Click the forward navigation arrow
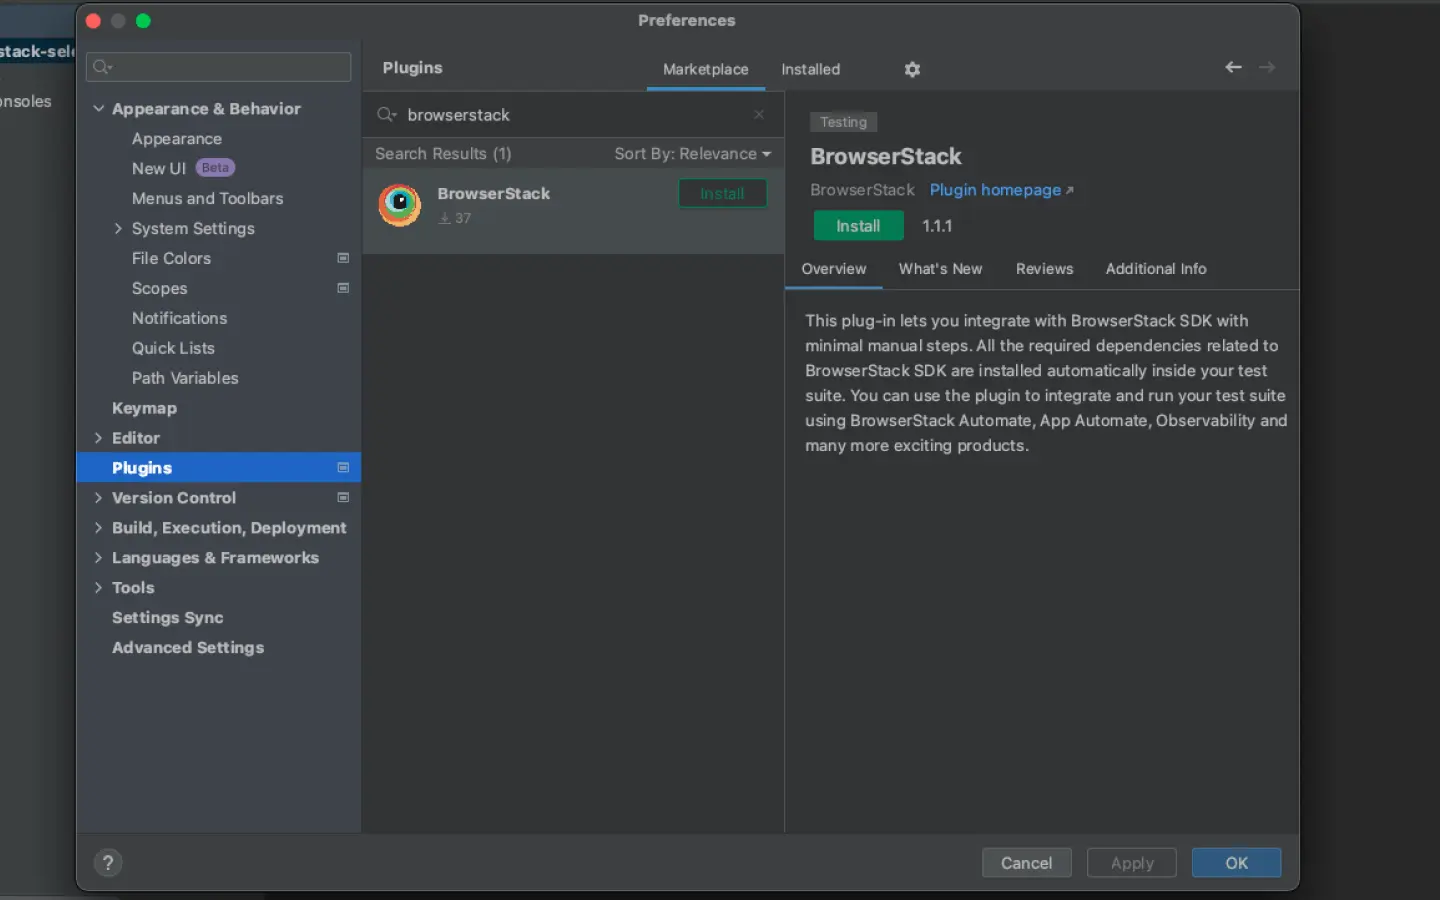This screenshot has height=900, width=1440. [x=1267, y=67]
